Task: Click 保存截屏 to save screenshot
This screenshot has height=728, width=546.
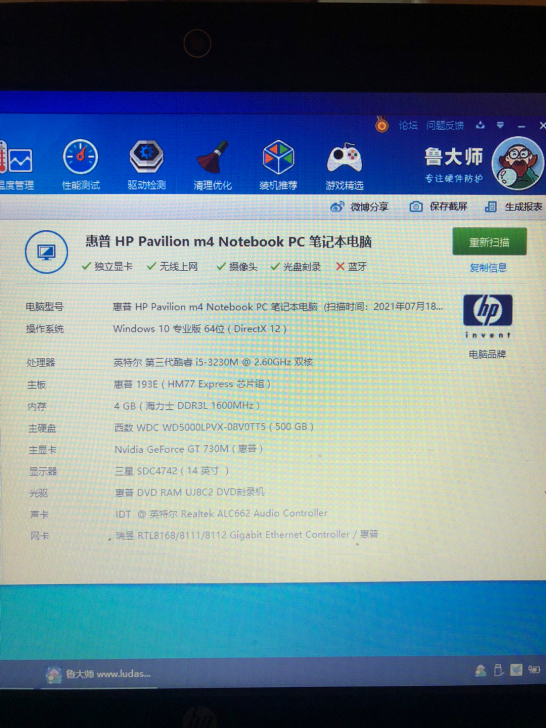Action: (x=438, y=207)
